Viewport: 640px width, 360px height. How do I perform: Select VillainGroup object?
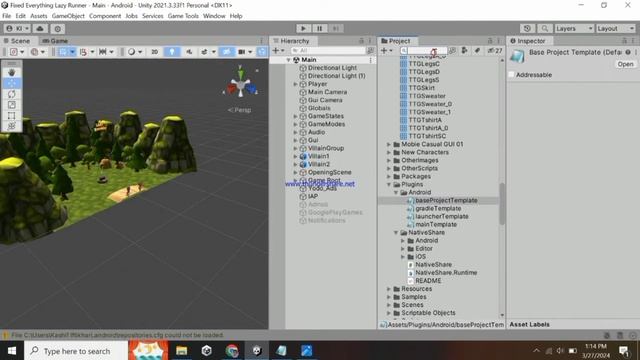tap(326, 149)
